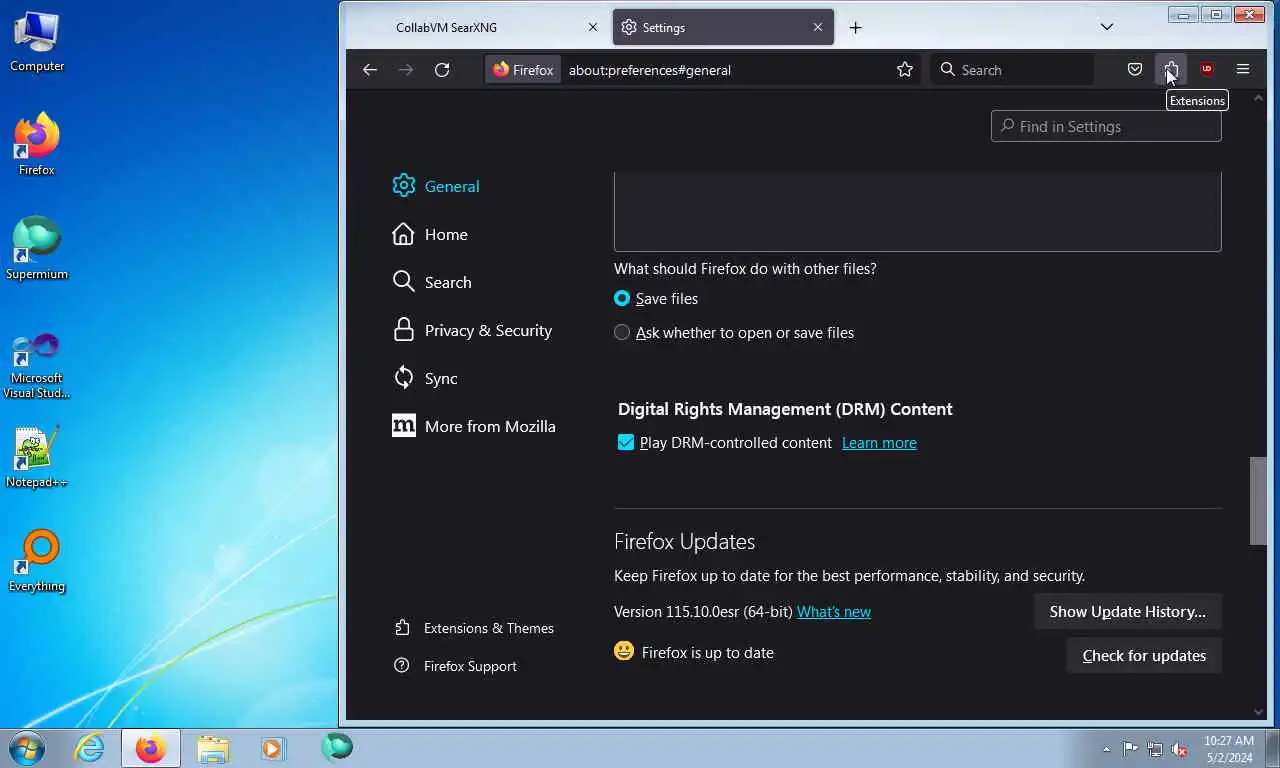Open the Action Center flag icon

tap(1130, 748)
